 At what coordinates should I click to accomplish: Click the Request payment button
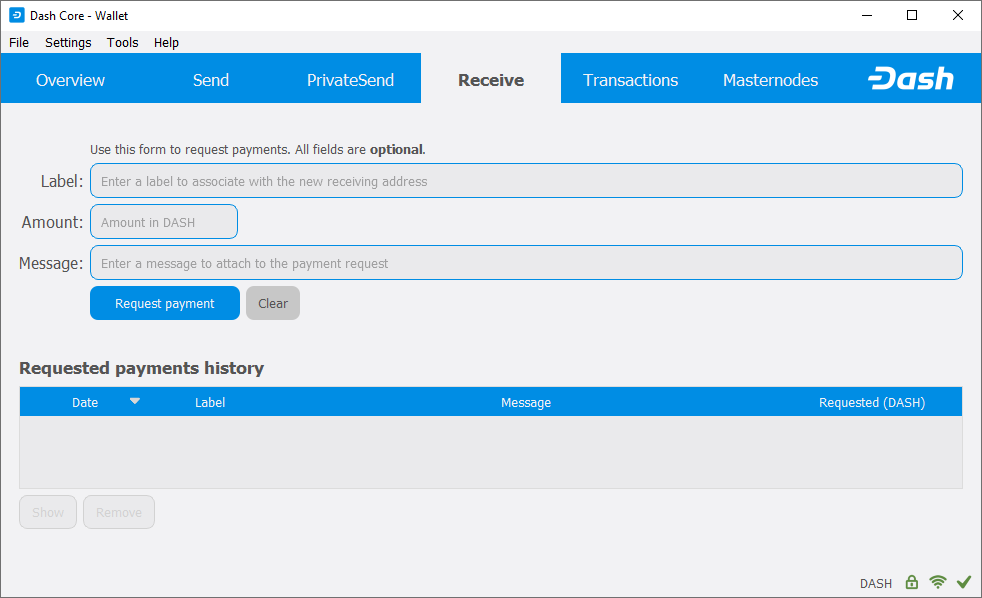(x=165, y=303)
